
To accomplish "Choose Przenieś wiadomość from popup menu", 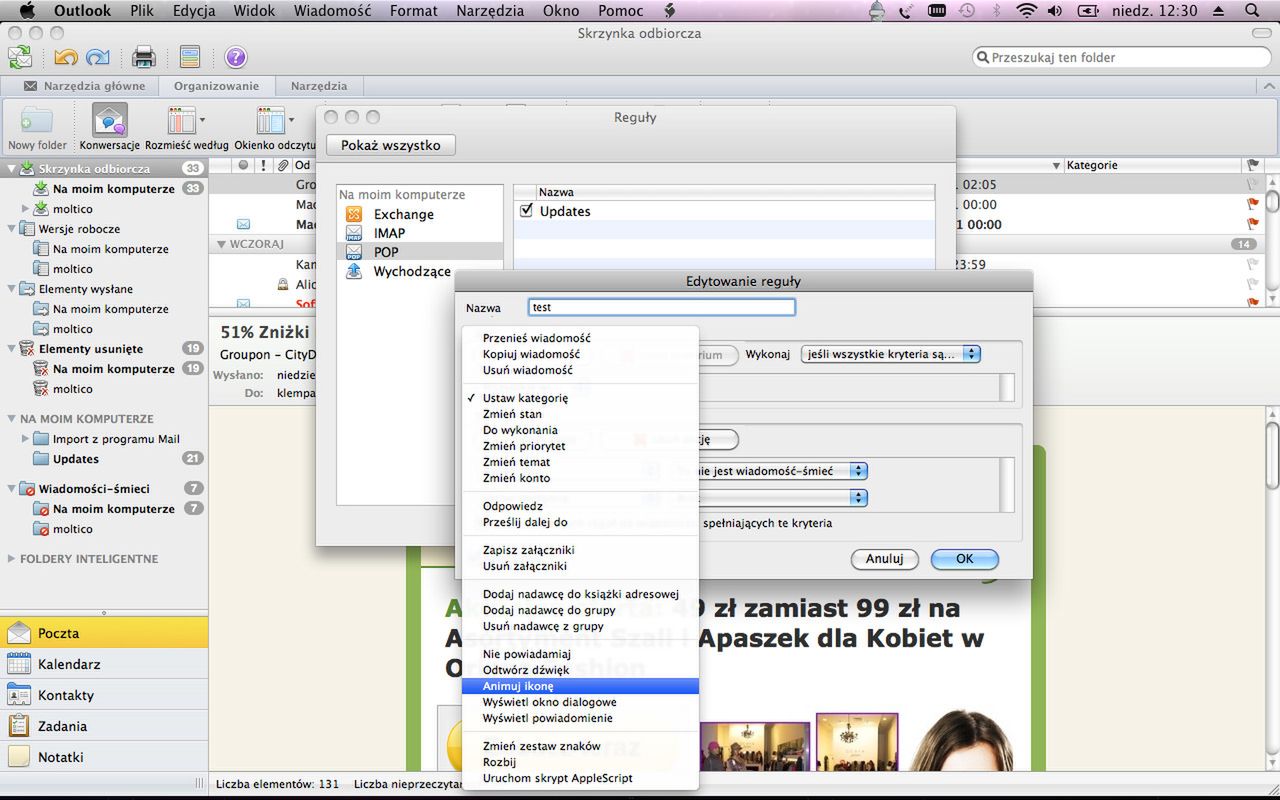I will [x=580, y=338].
